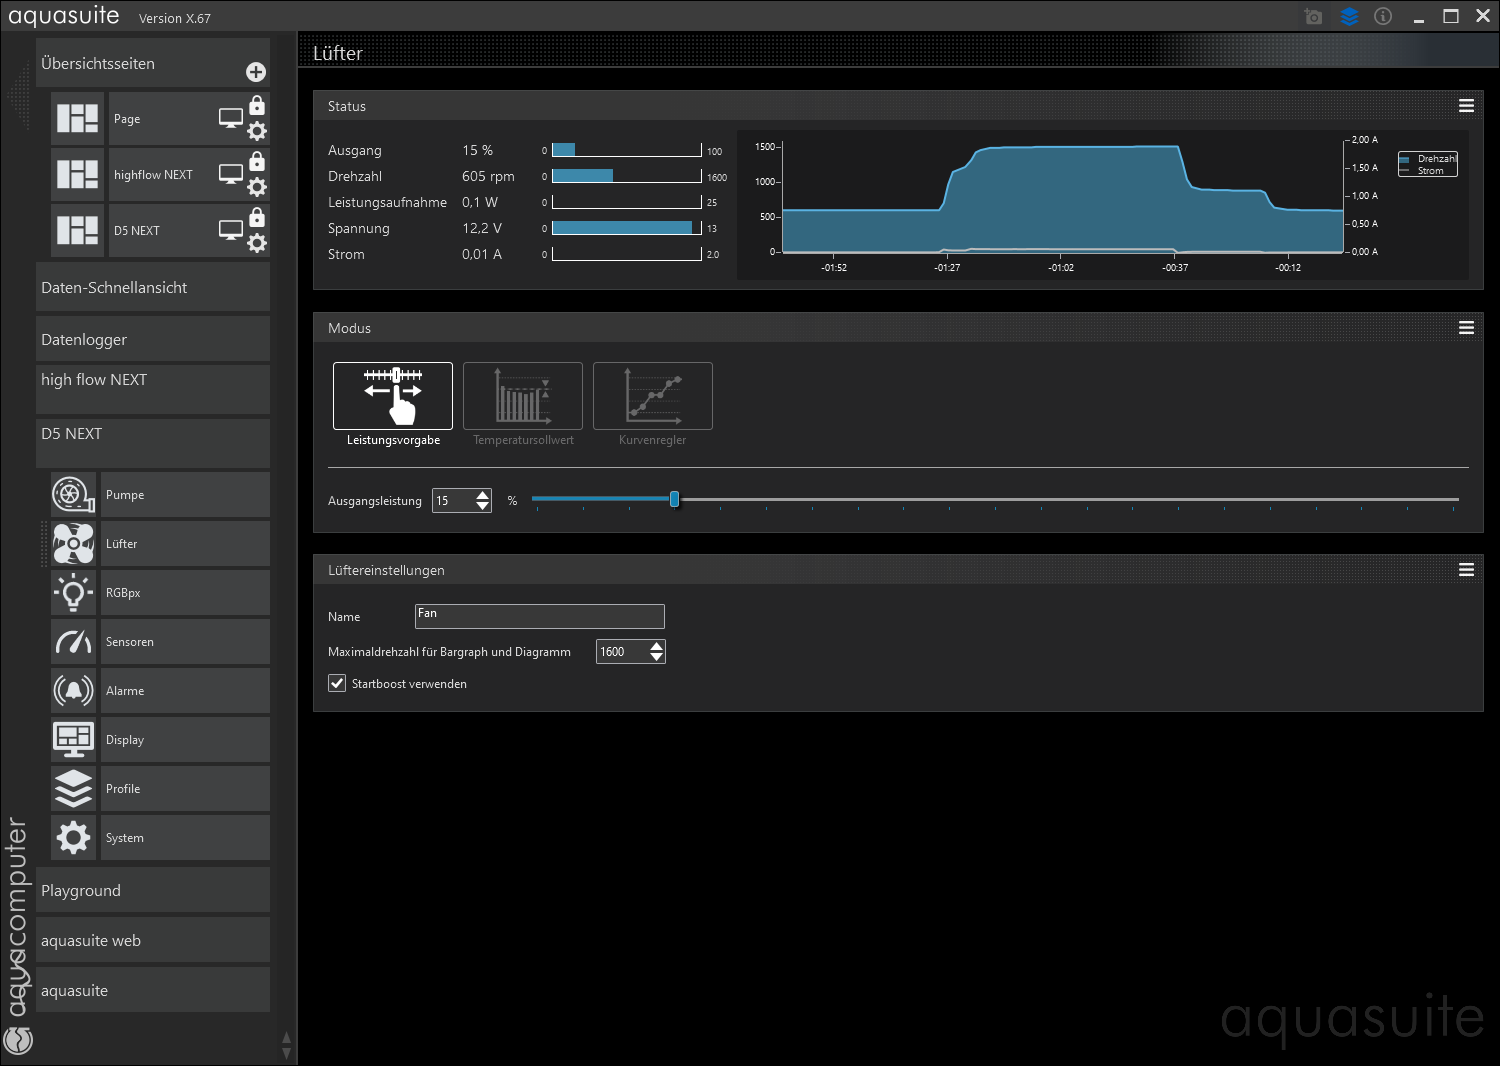Screen dimensions: 1500x1066
Task: Toggle the lock on highflow NEXT overview
Action: 257,161
